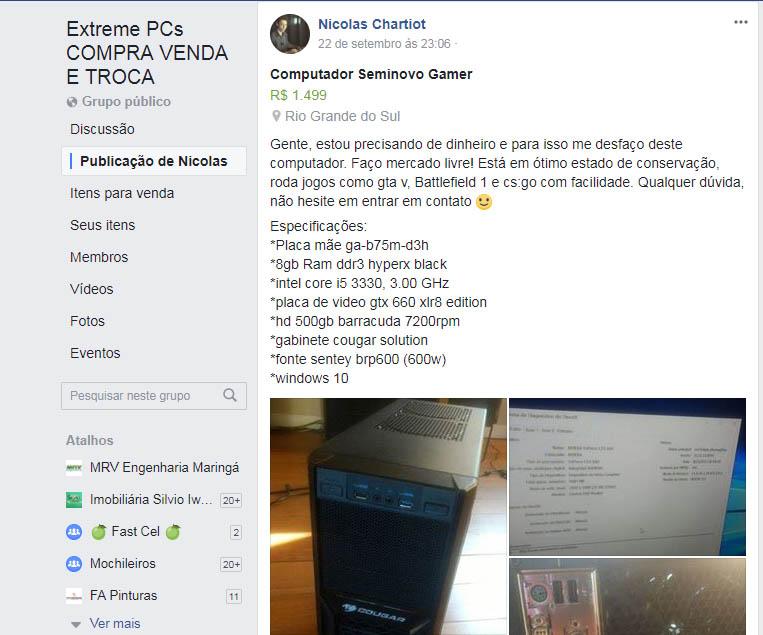Click the location pin next to Rio Grande do Sul
763x635 pixels.
[x=276, y=116]
